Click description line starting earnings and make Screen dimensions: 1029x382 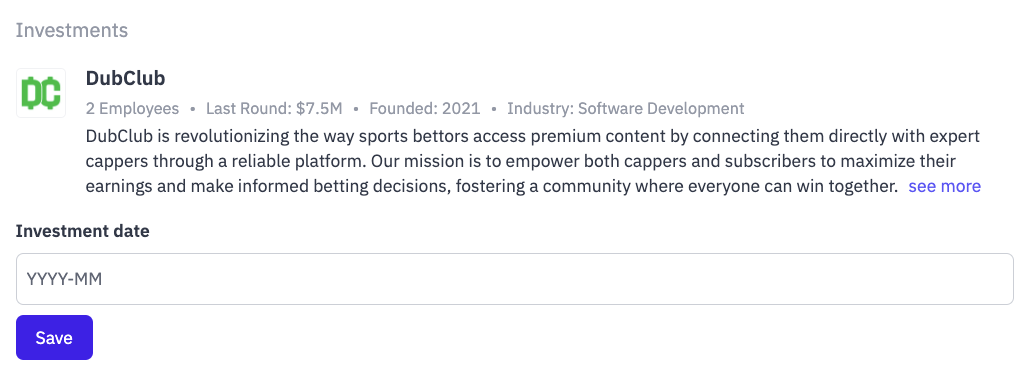click(x=492, y=186)
